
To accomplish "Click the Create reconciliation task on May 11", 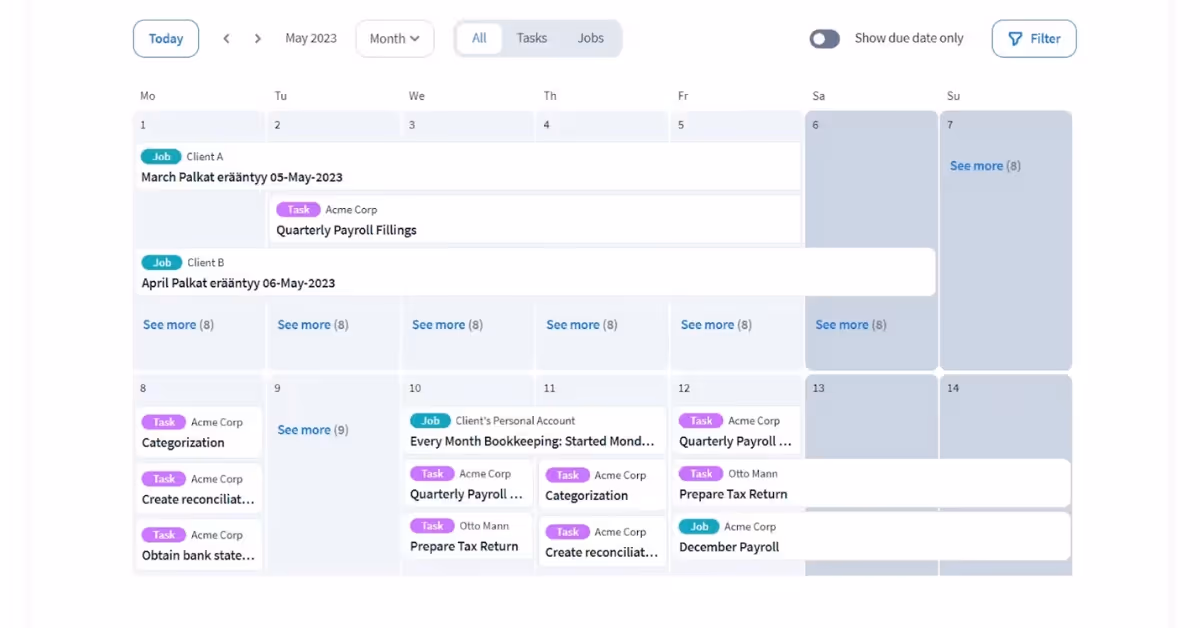I will (602, 548).
